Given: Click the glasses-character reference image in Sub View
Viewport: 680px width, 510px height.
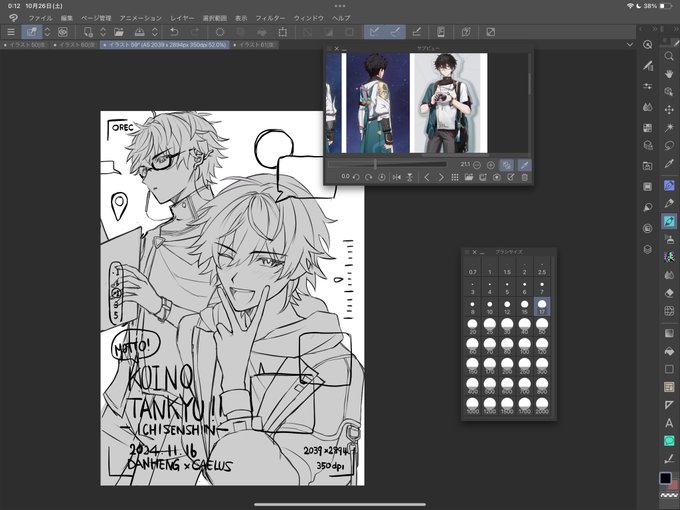Looking at the screenshot, I should click(x=448, y=103).
